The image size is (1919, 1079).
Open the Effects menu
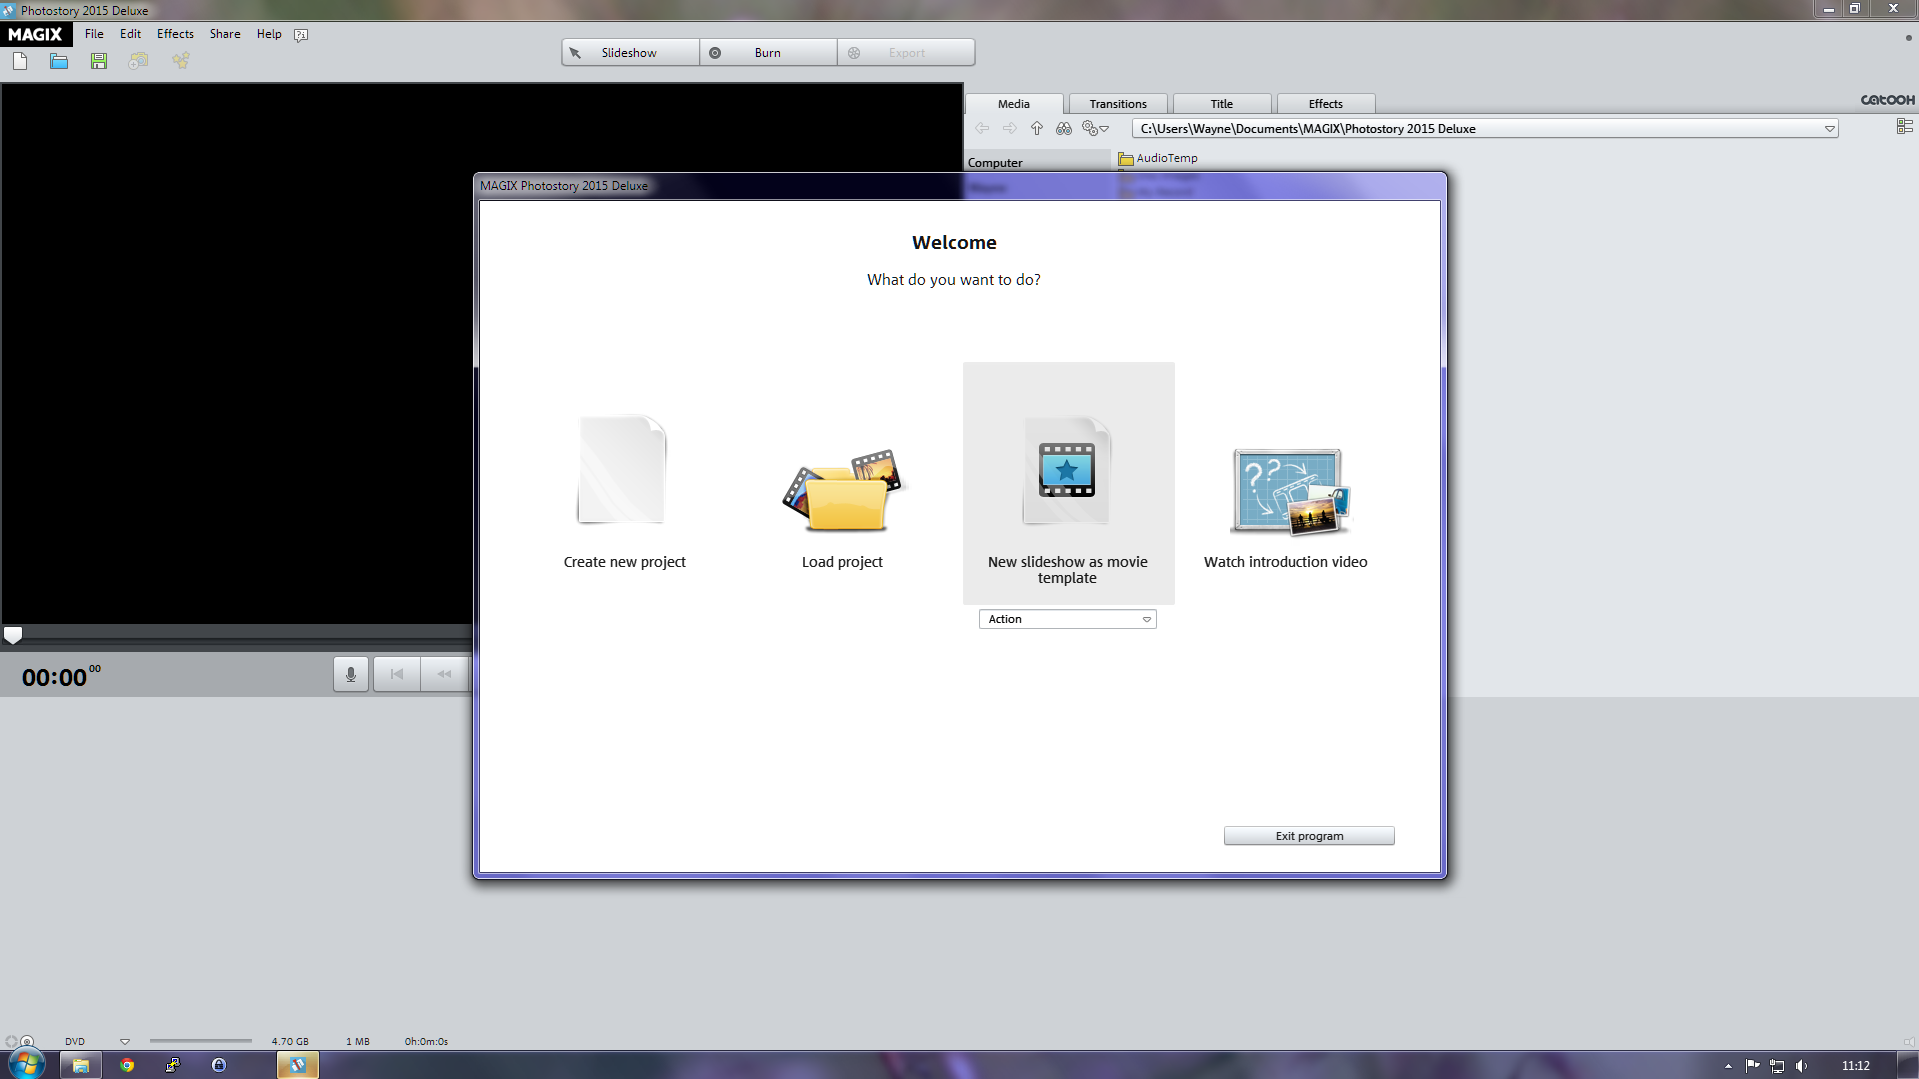175,34
